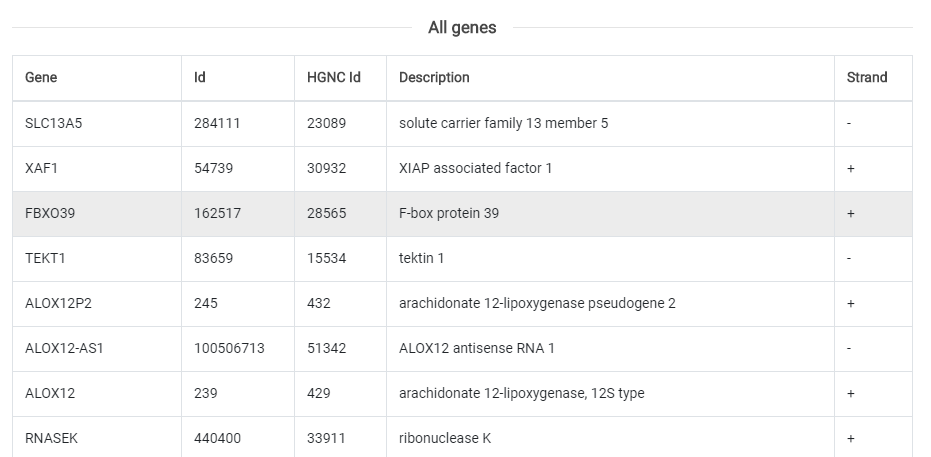
Task: Select the TEKT1 gene name
Action: pos(44,258)
